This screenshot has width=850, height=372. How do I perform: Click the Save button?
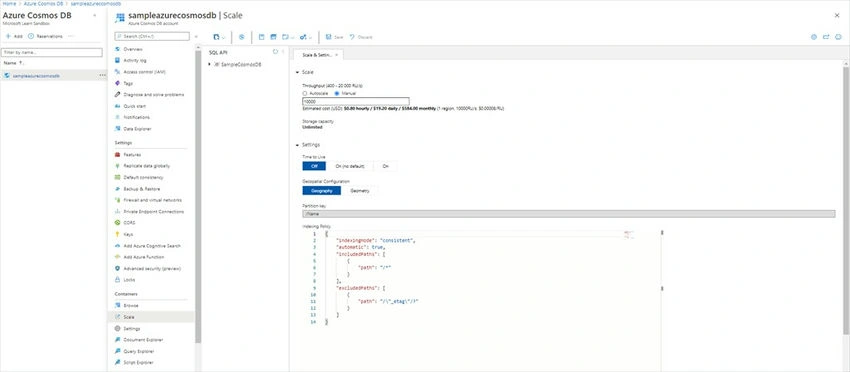click(334, 37)
